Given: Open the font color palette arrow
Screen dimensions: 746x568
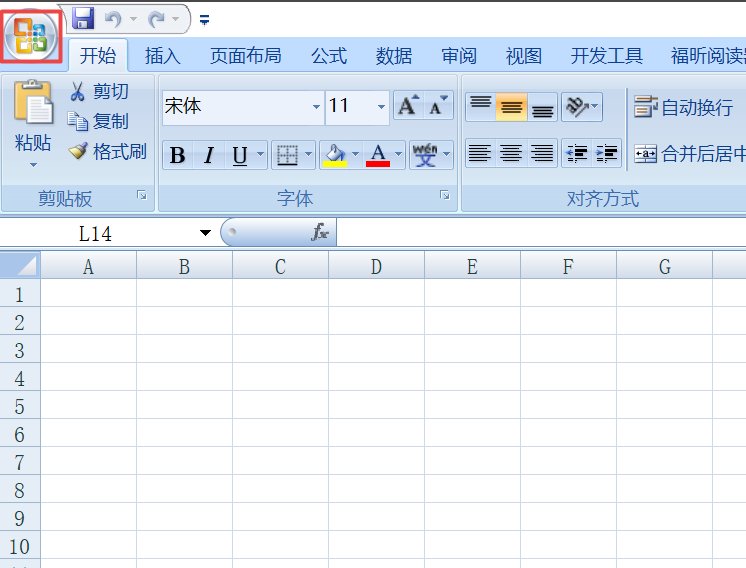Looking at the screenshot, I should coord(399,154).
